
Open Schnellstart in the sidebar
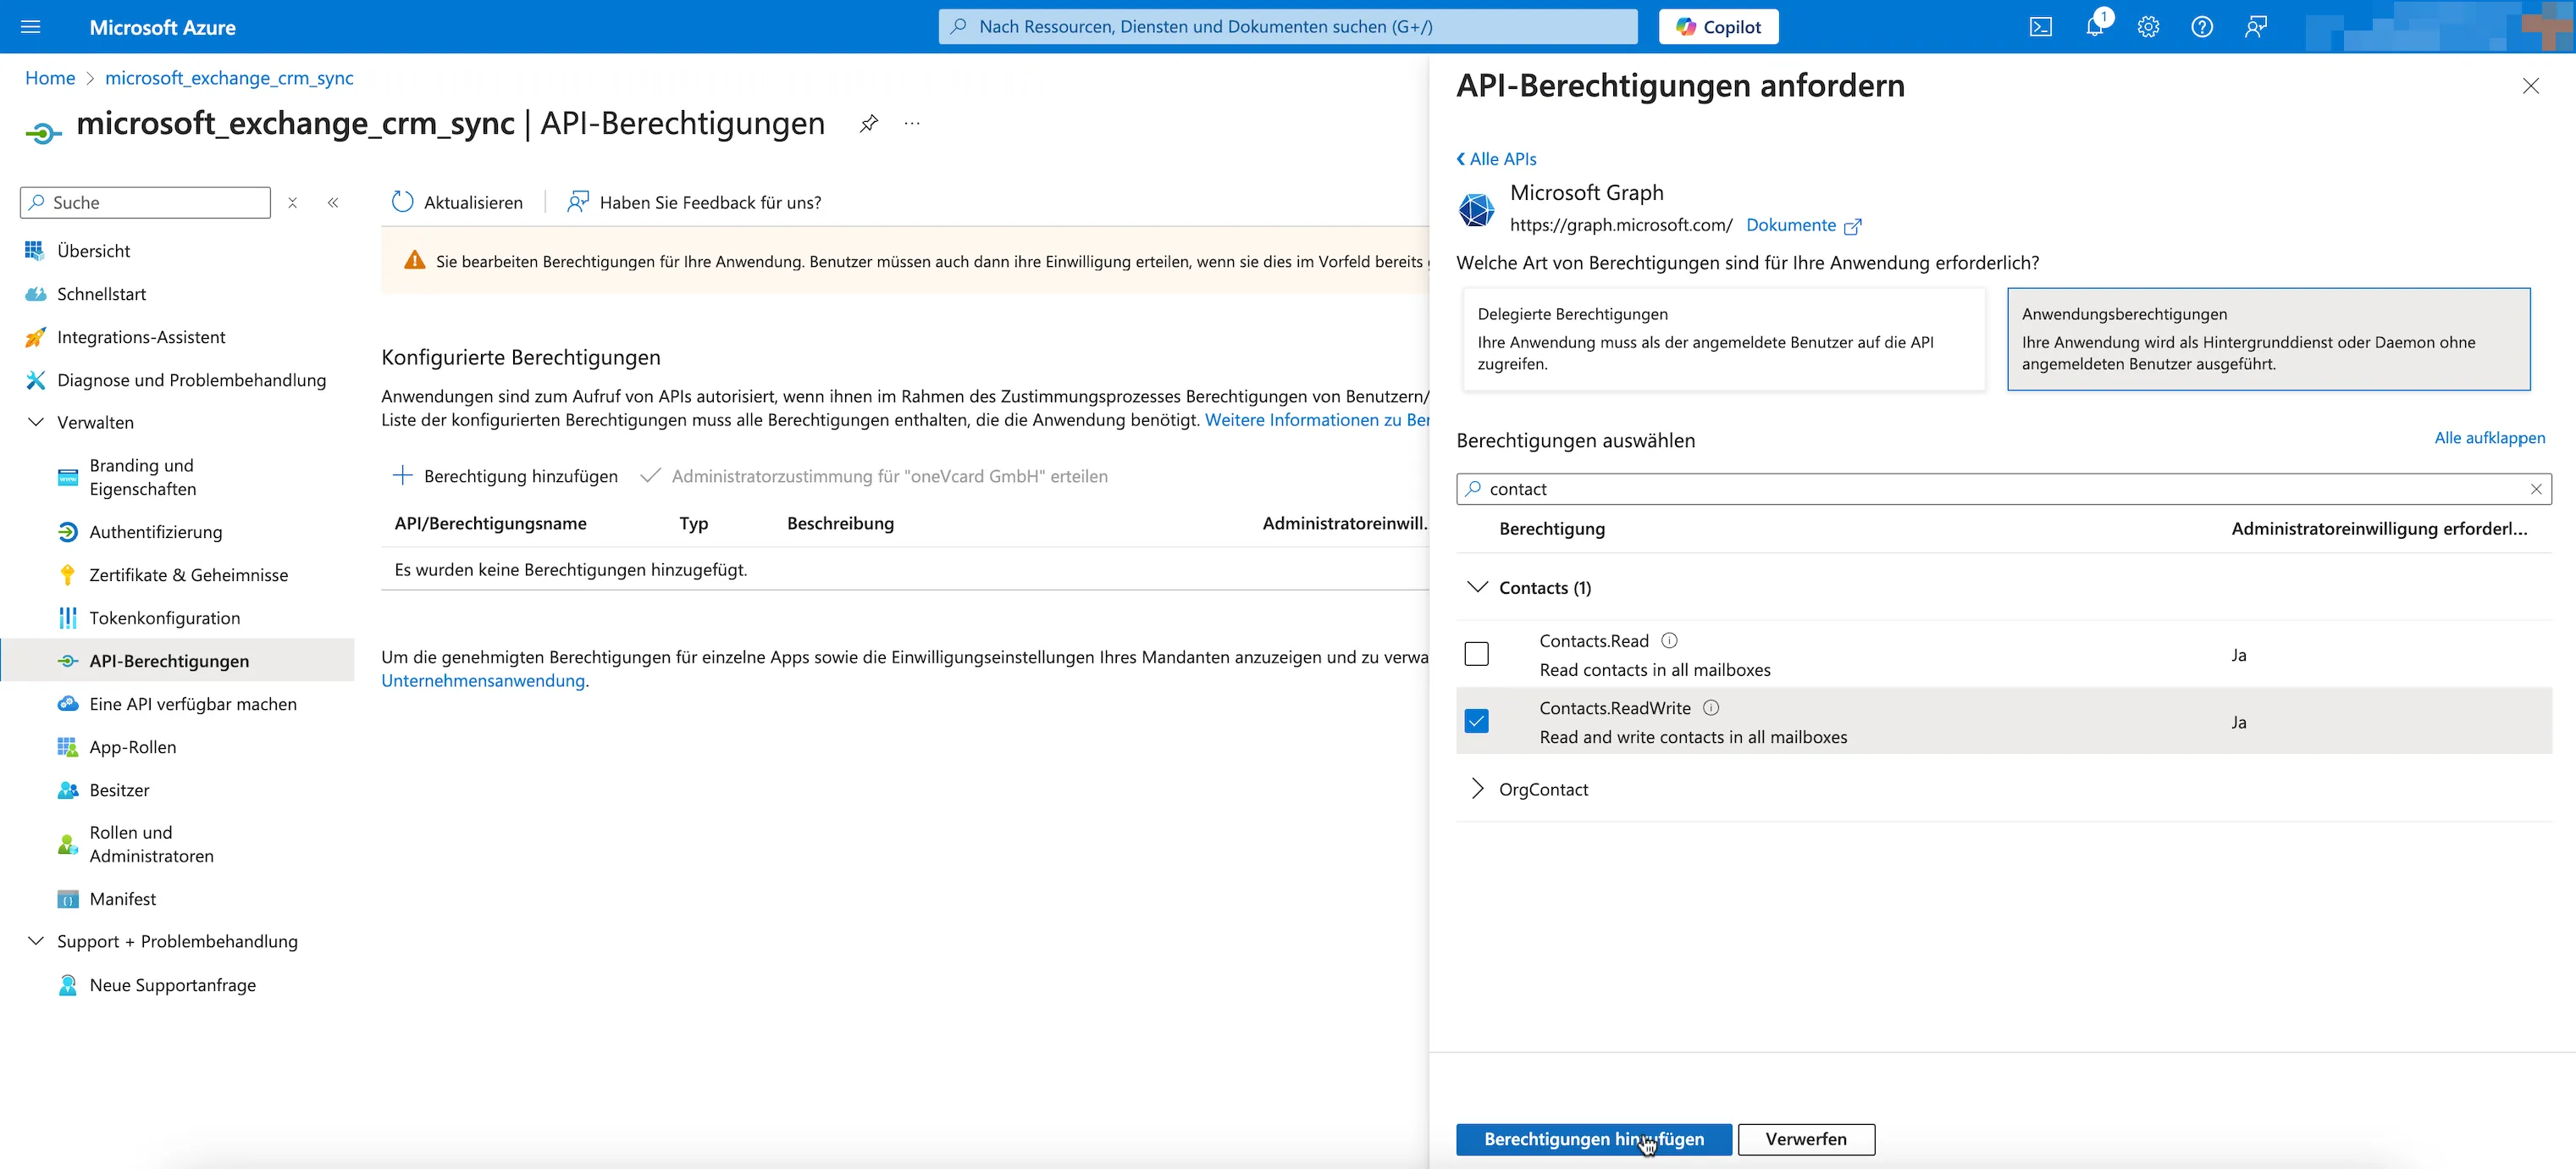click(x=101, y=294)
